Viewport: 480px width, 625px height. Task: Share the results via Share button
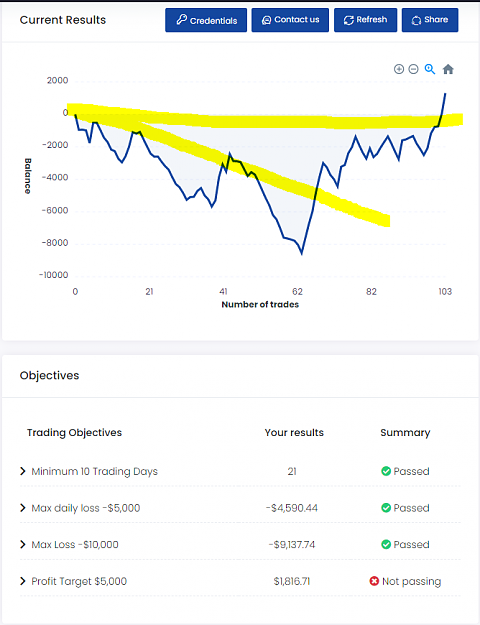pyautogui.click(x=430, y=20)
